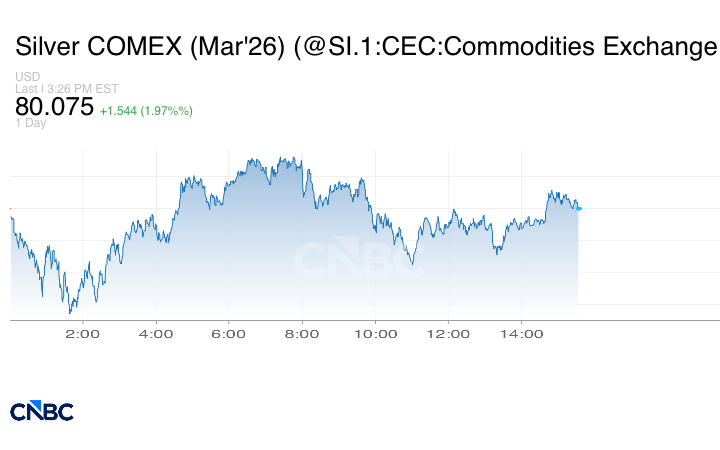Click the green +1.544 (1.97%) change value
The height and width of the screenshot is (450, 720).
click(146, 110)
